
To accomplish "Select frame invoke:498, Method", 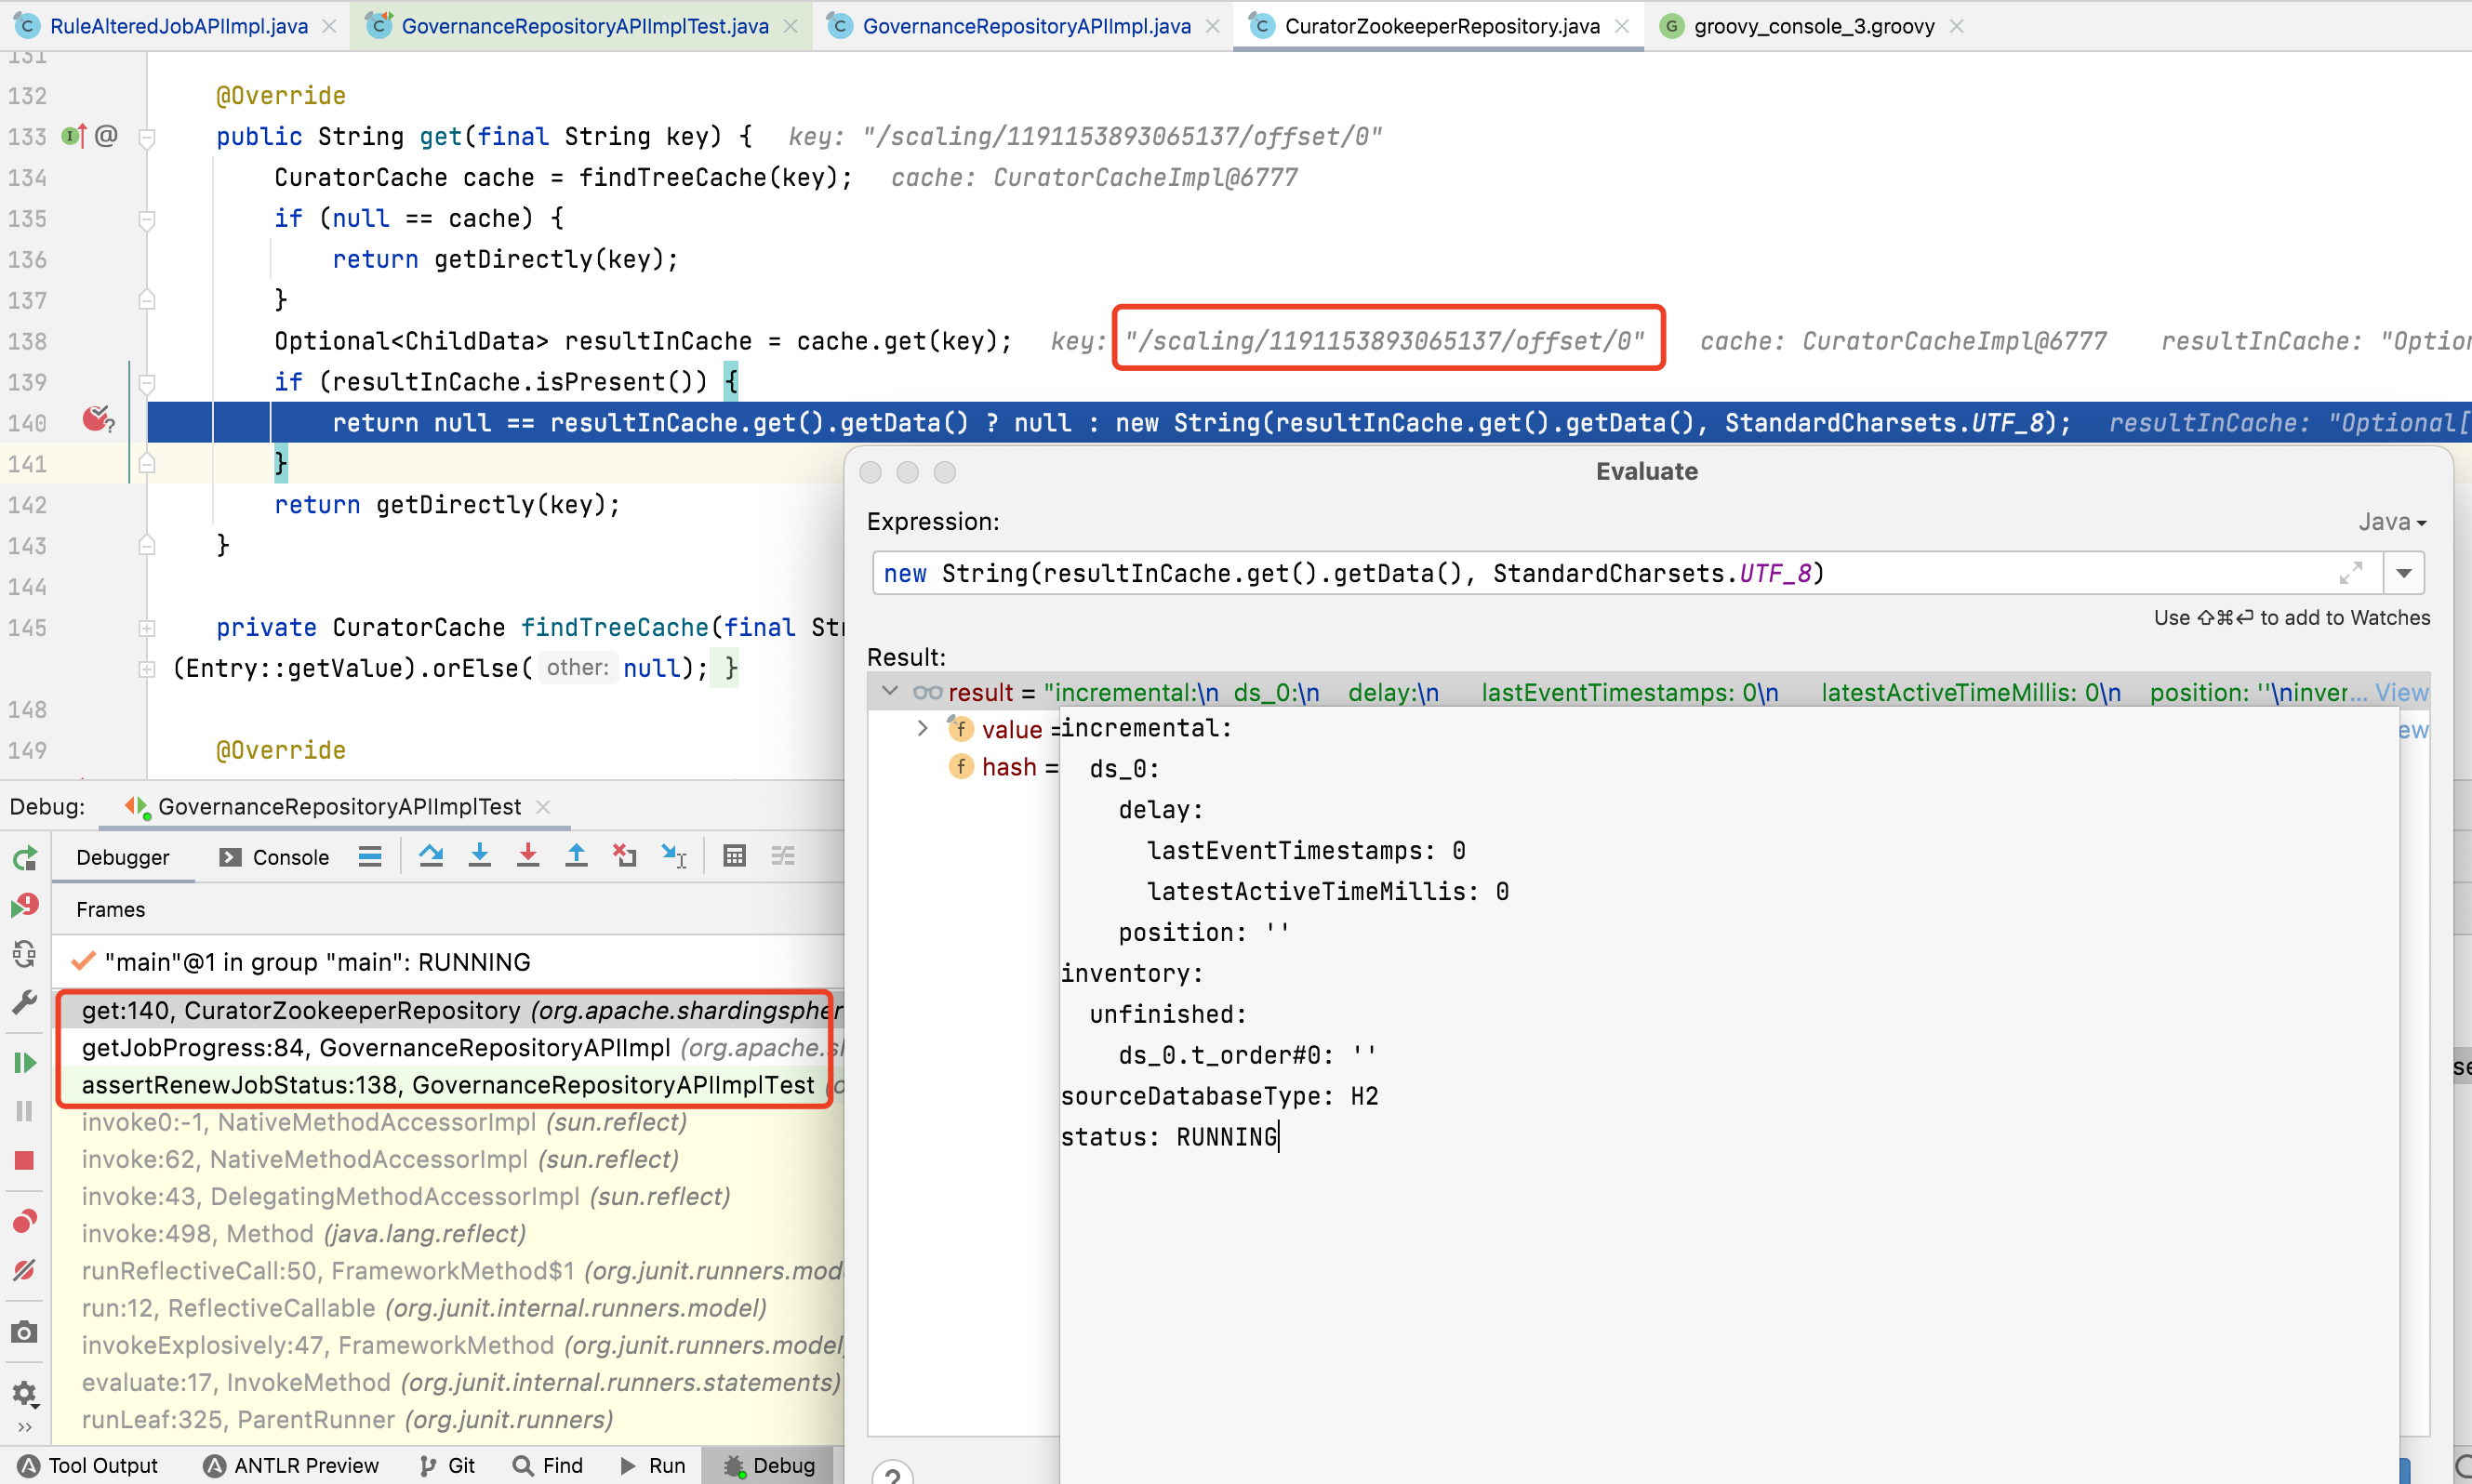I will click(447, 1233).
